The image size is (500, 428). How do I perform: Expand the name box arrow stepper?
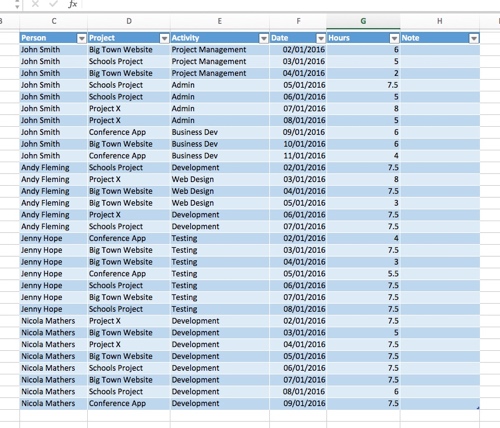coord(17,4)
